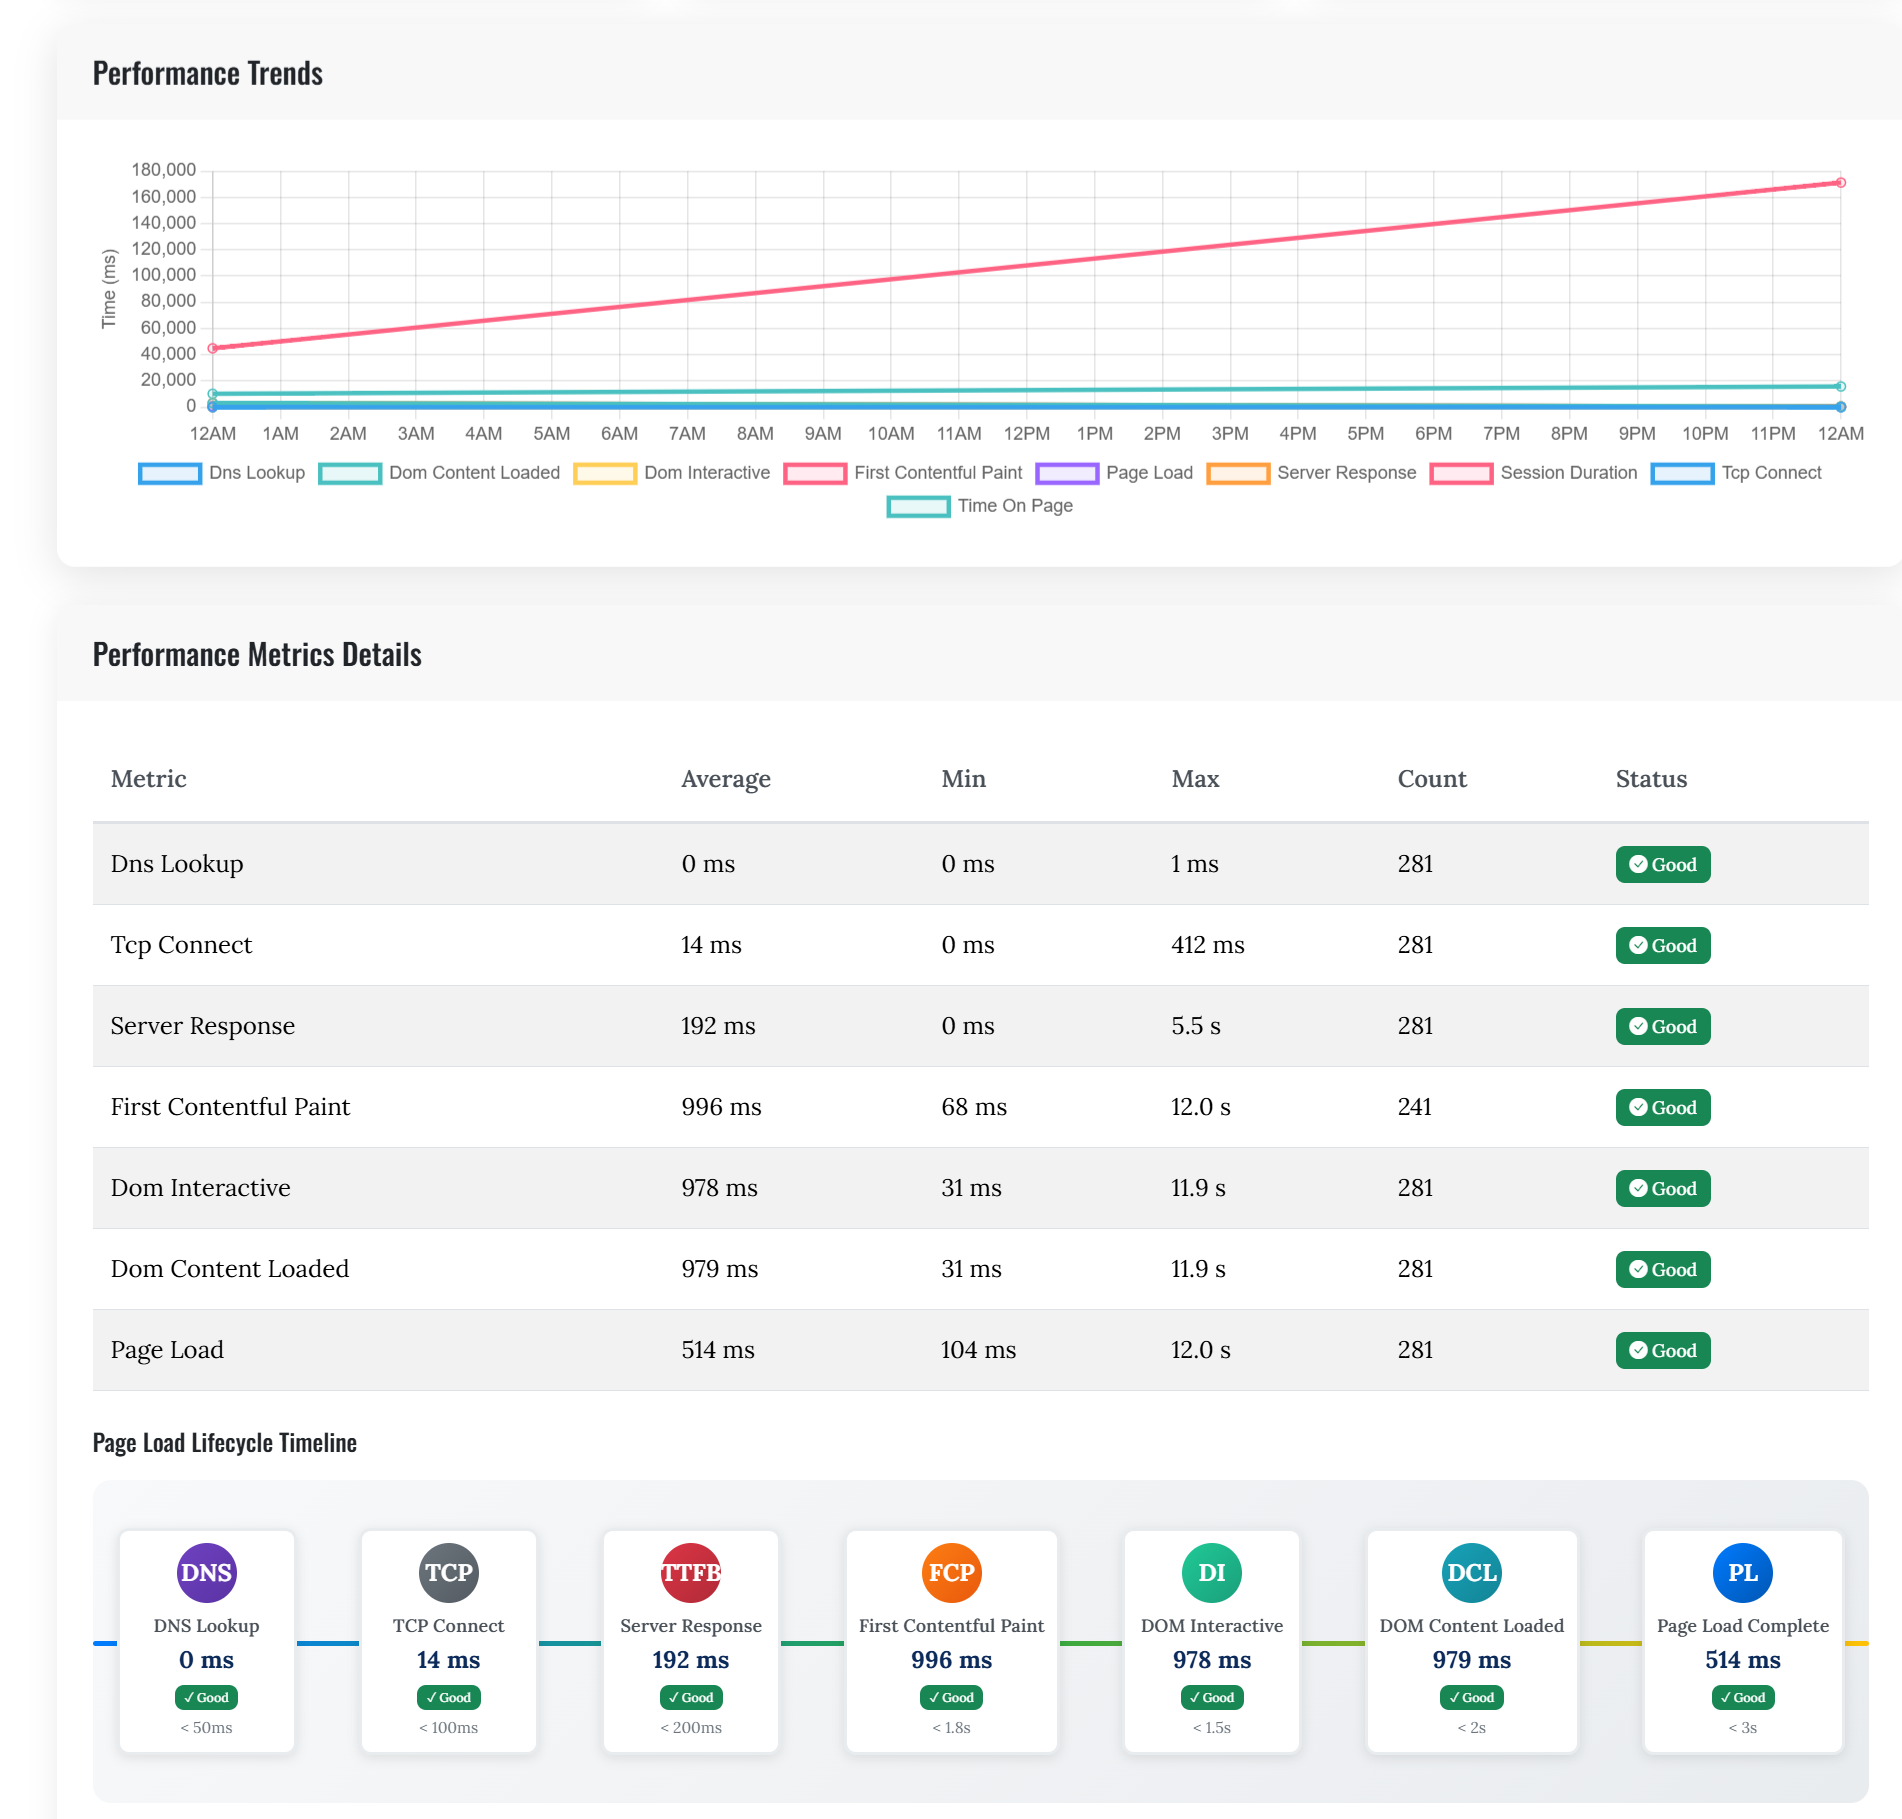Click the Good badge on the Server Response row
This screenshot has height=1819, width=1902.
1662,1026
